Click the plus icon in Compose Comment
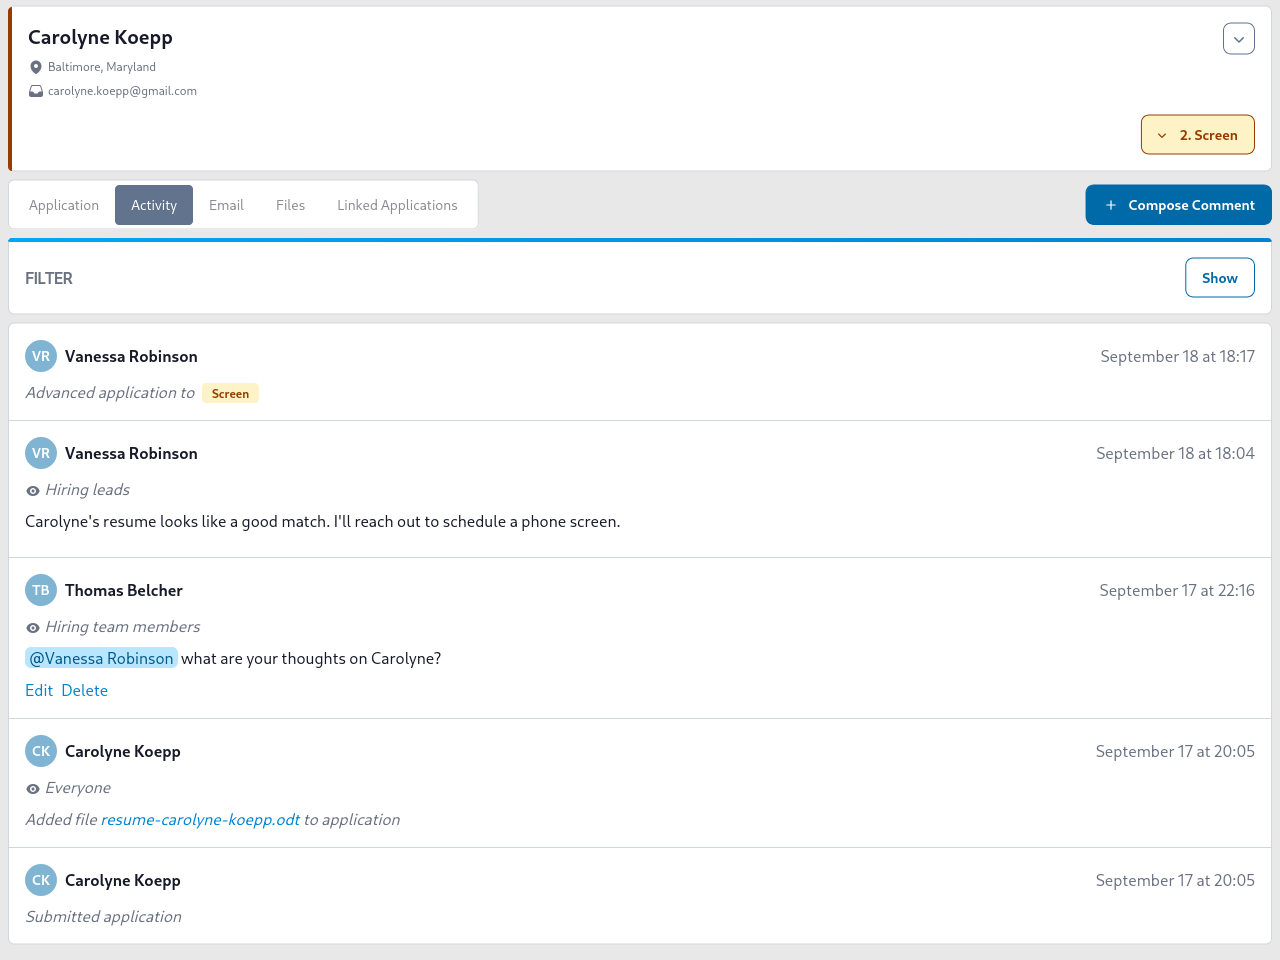Image resolution: width=1280 pixels, height=960 pixels. (x=1110, y=204)
